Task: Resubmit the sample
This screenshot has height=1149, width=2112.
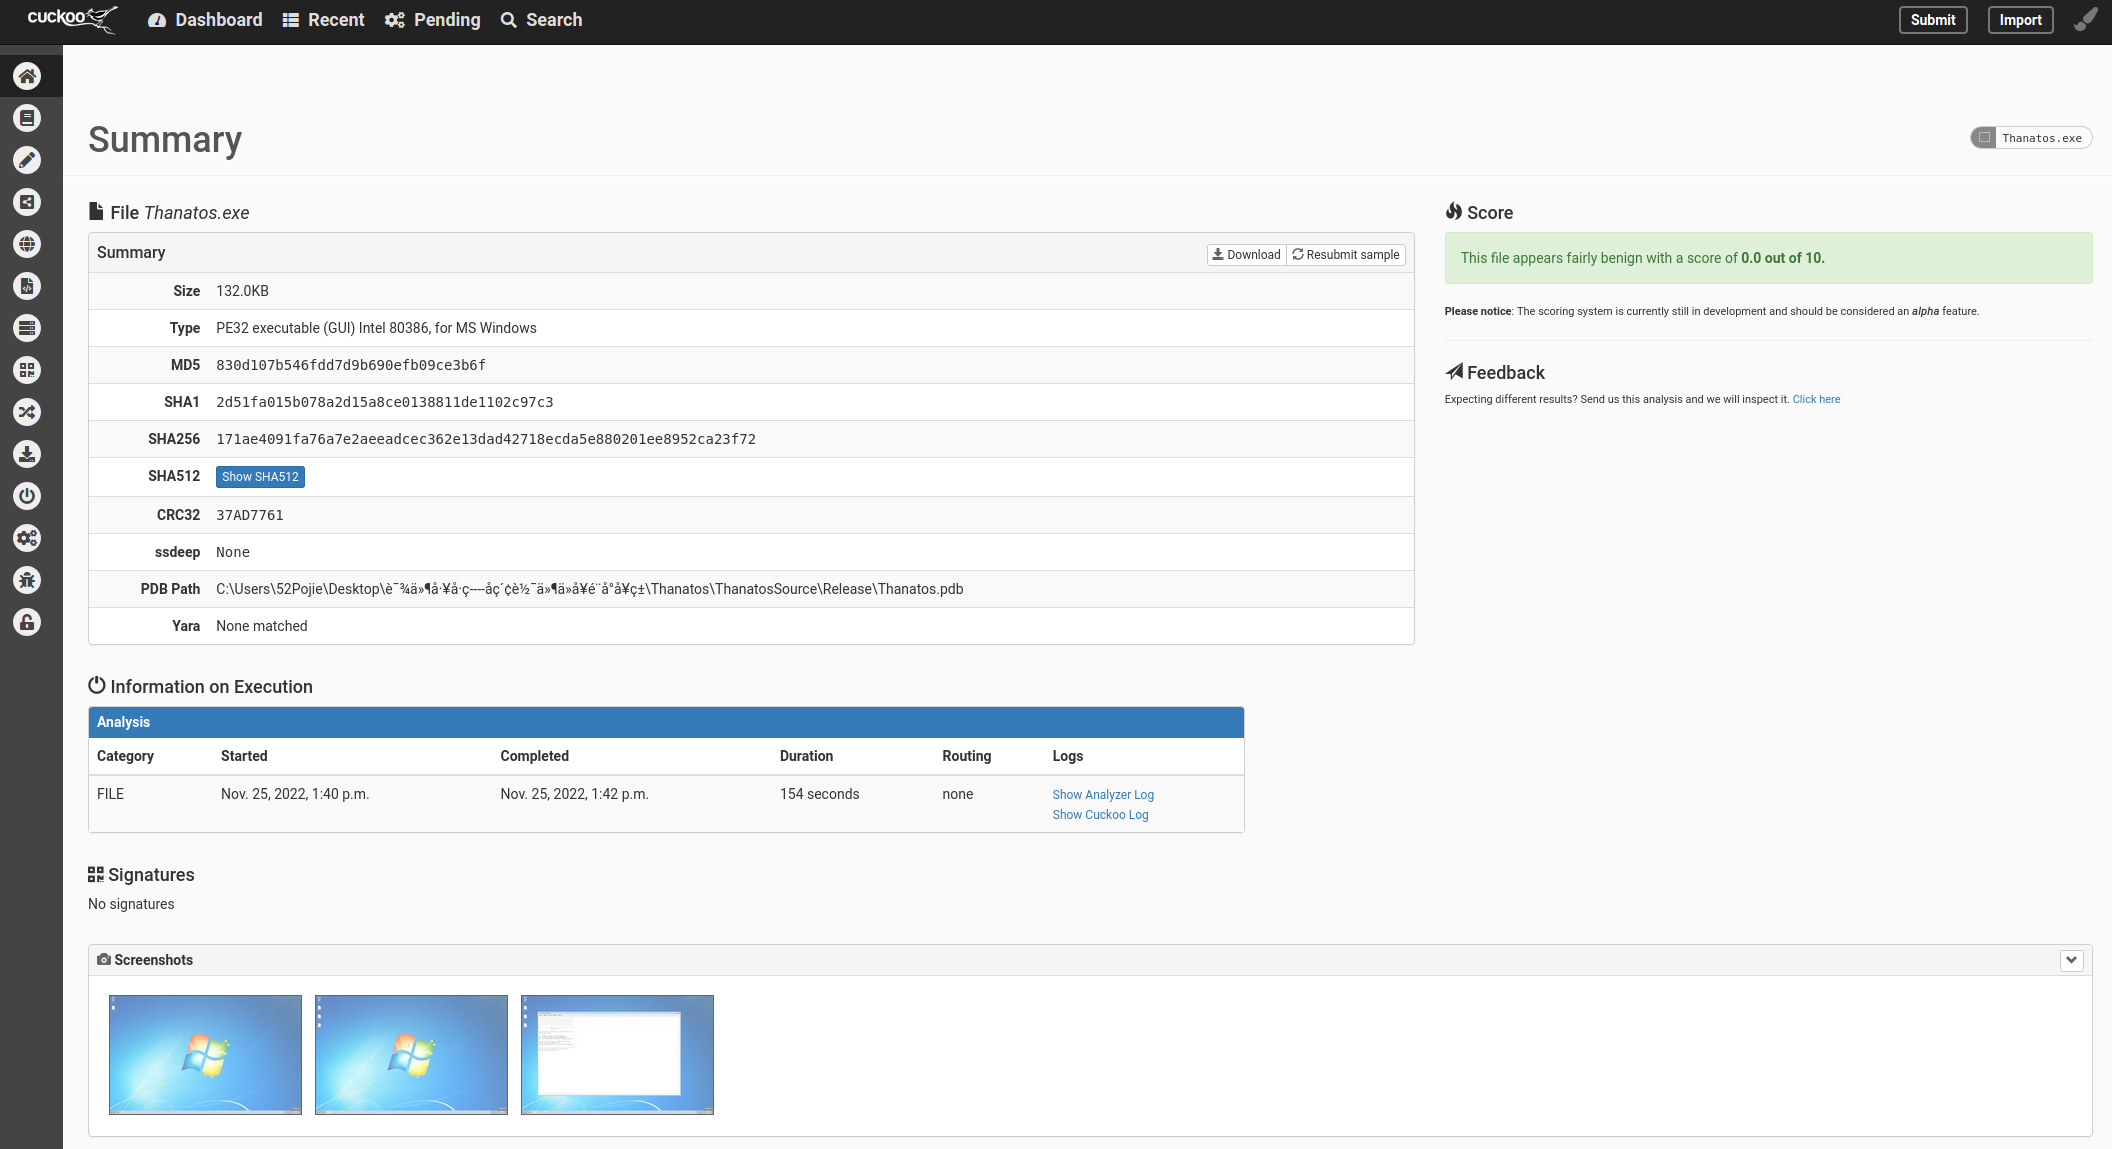Action: pos(1346,255)
